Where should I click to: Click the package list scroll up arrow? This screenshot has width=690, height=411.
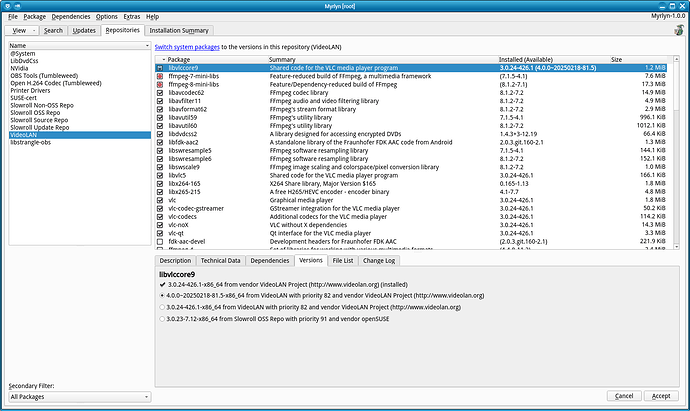pos(676,59)
